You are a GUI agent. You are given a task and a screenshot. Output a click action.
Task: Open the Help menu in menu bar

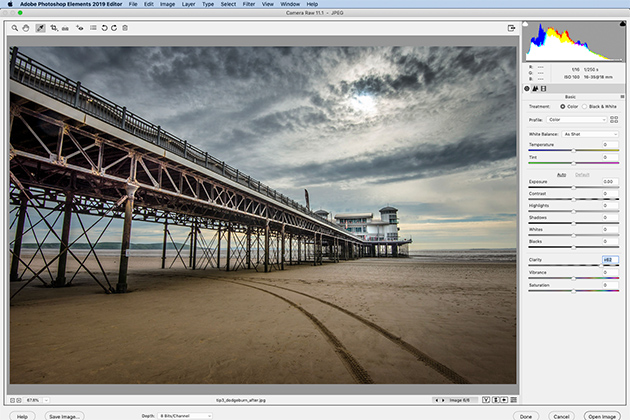312,4
